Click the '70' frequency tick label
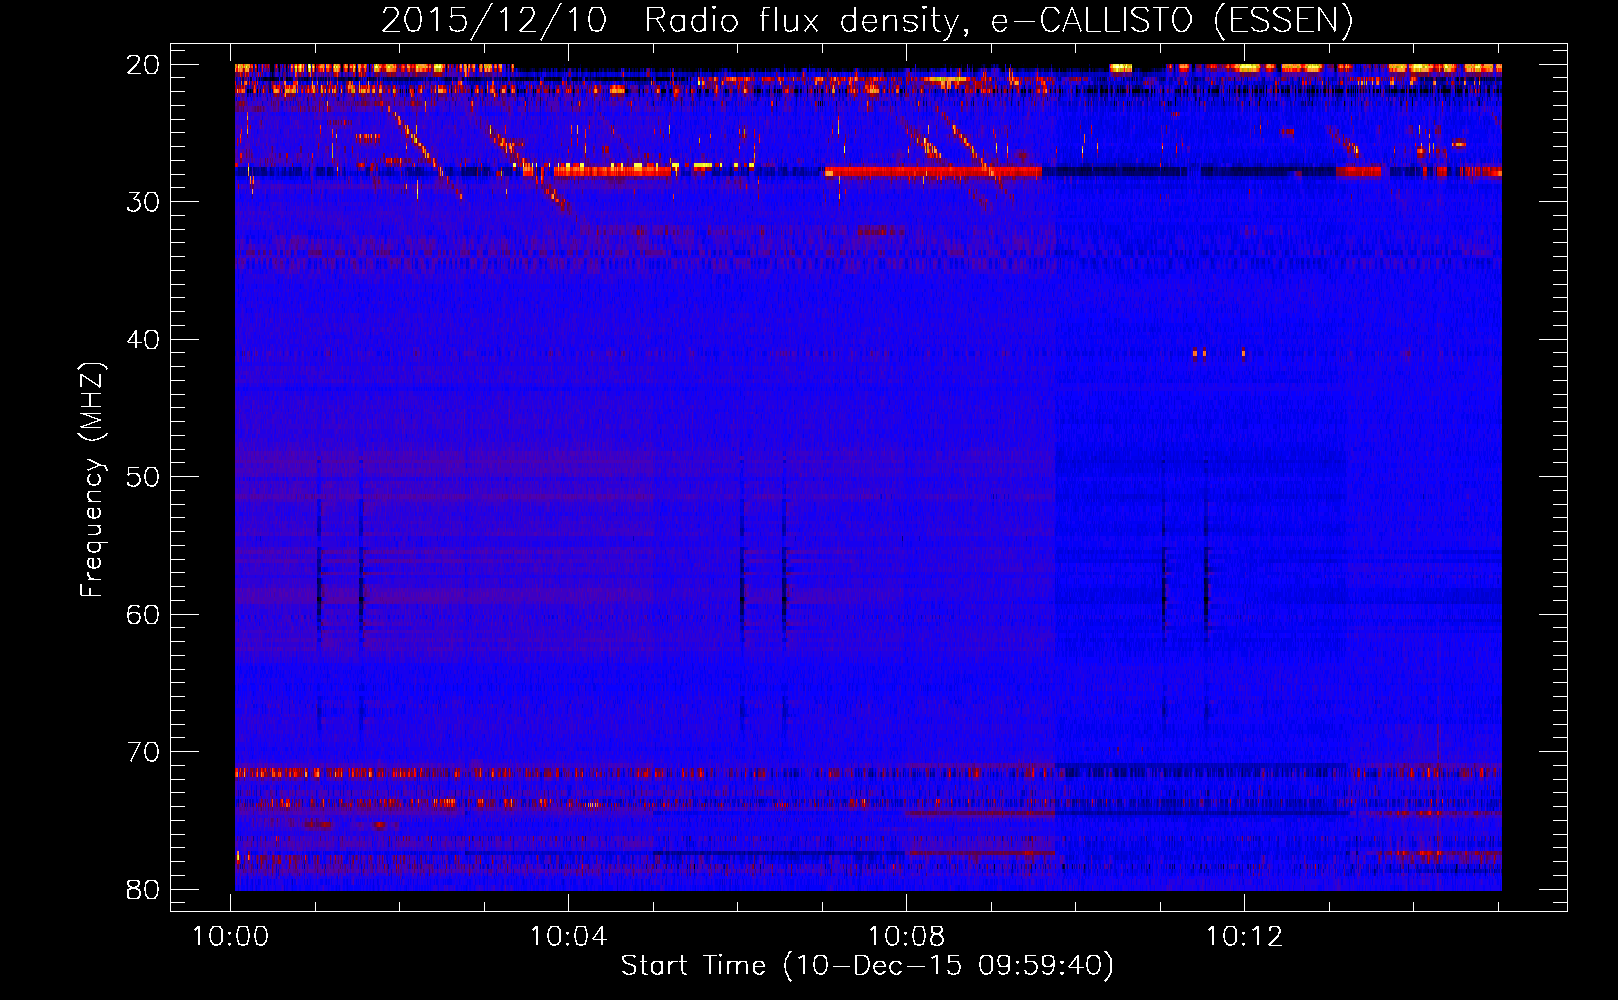1618x1000 pixels. pos(143,752)
